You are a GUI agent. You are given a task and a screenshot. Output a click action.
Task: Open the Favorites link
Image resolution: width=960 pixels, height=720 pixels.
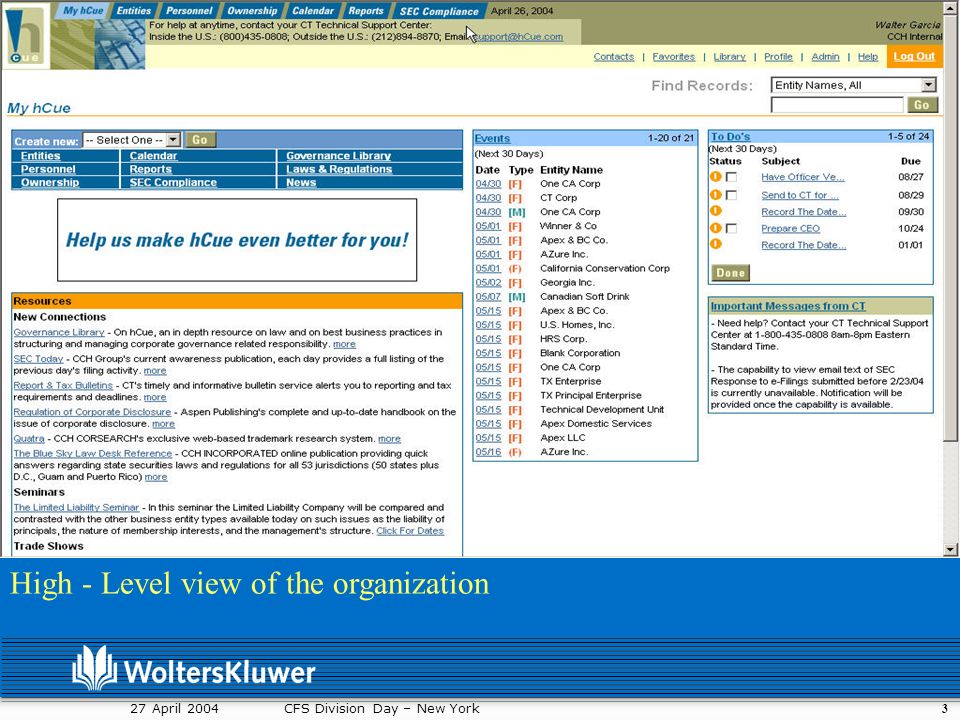pos(673,56)
